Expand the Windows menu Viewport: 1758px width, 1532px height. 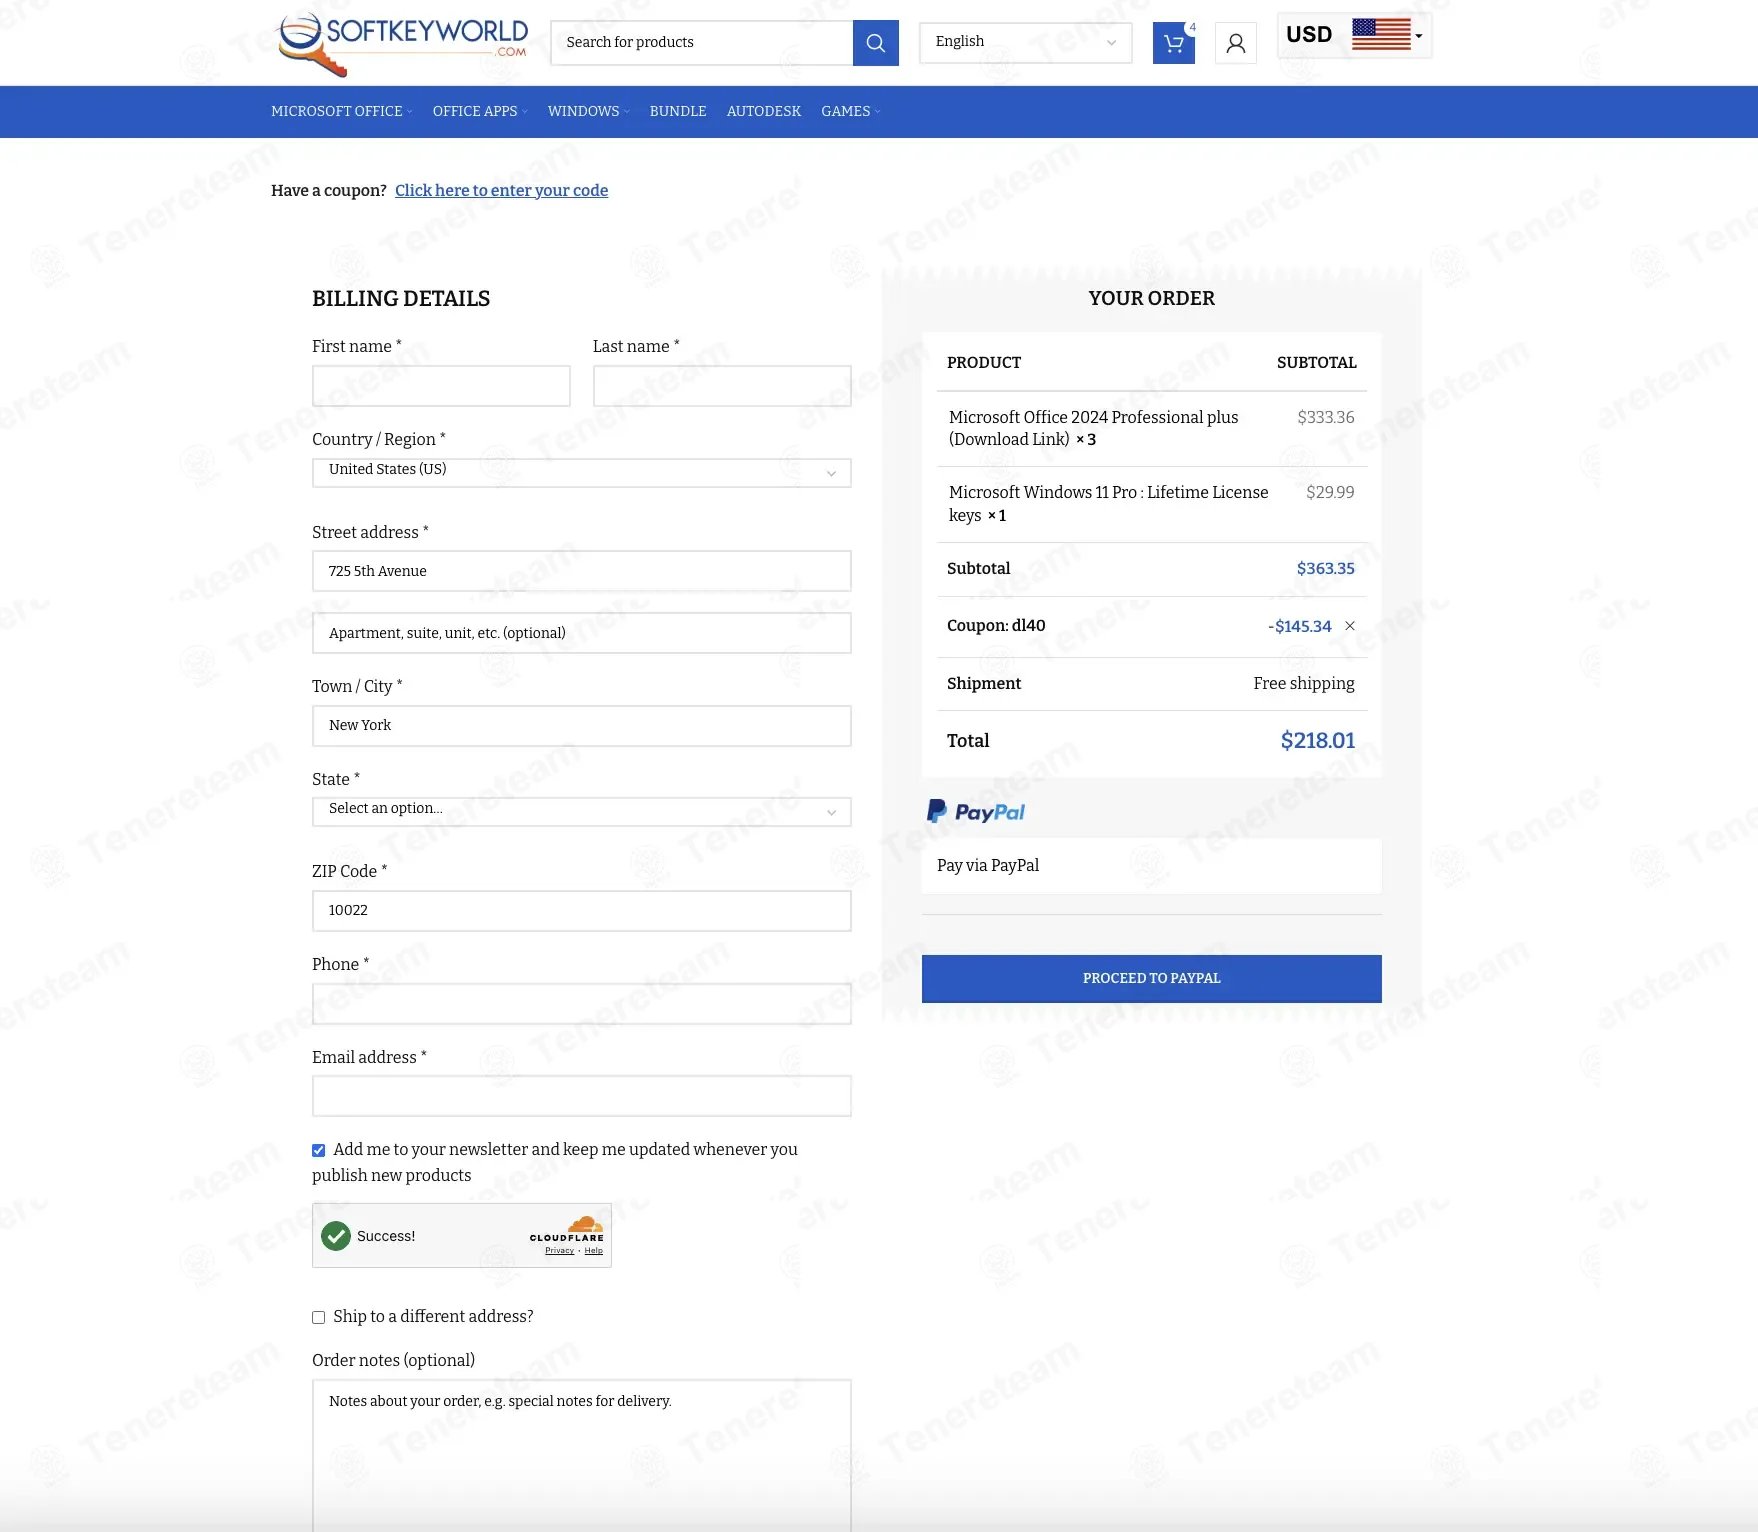[588, 111]
